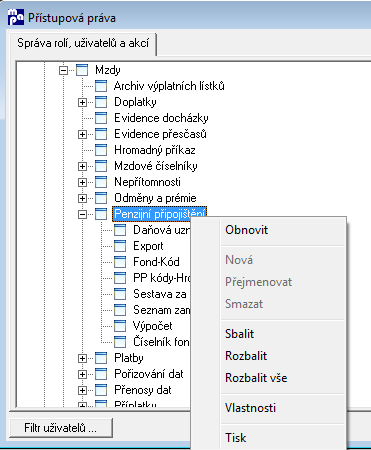This screenshot has width=371, height=450.
Task: Open the Filtr uživatelů dialog
Action: coord(61,428)
